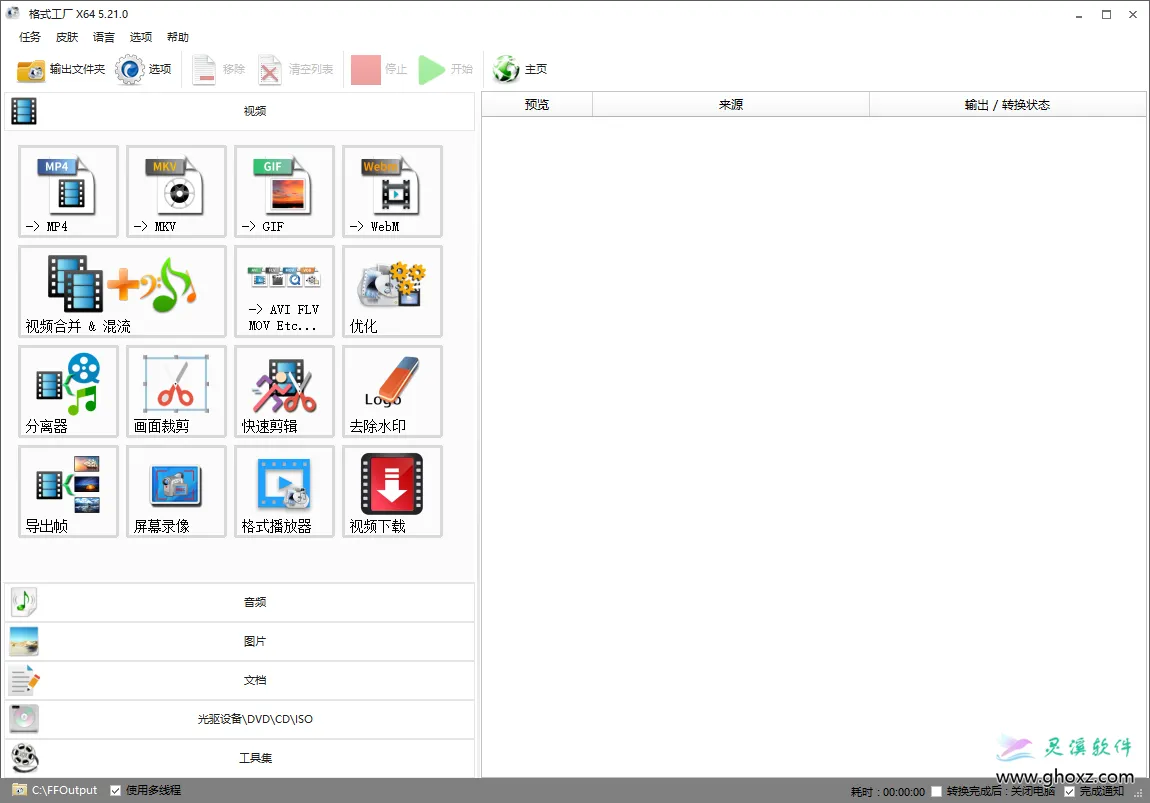Click the Home Page (主页) button

pos(521,70)
